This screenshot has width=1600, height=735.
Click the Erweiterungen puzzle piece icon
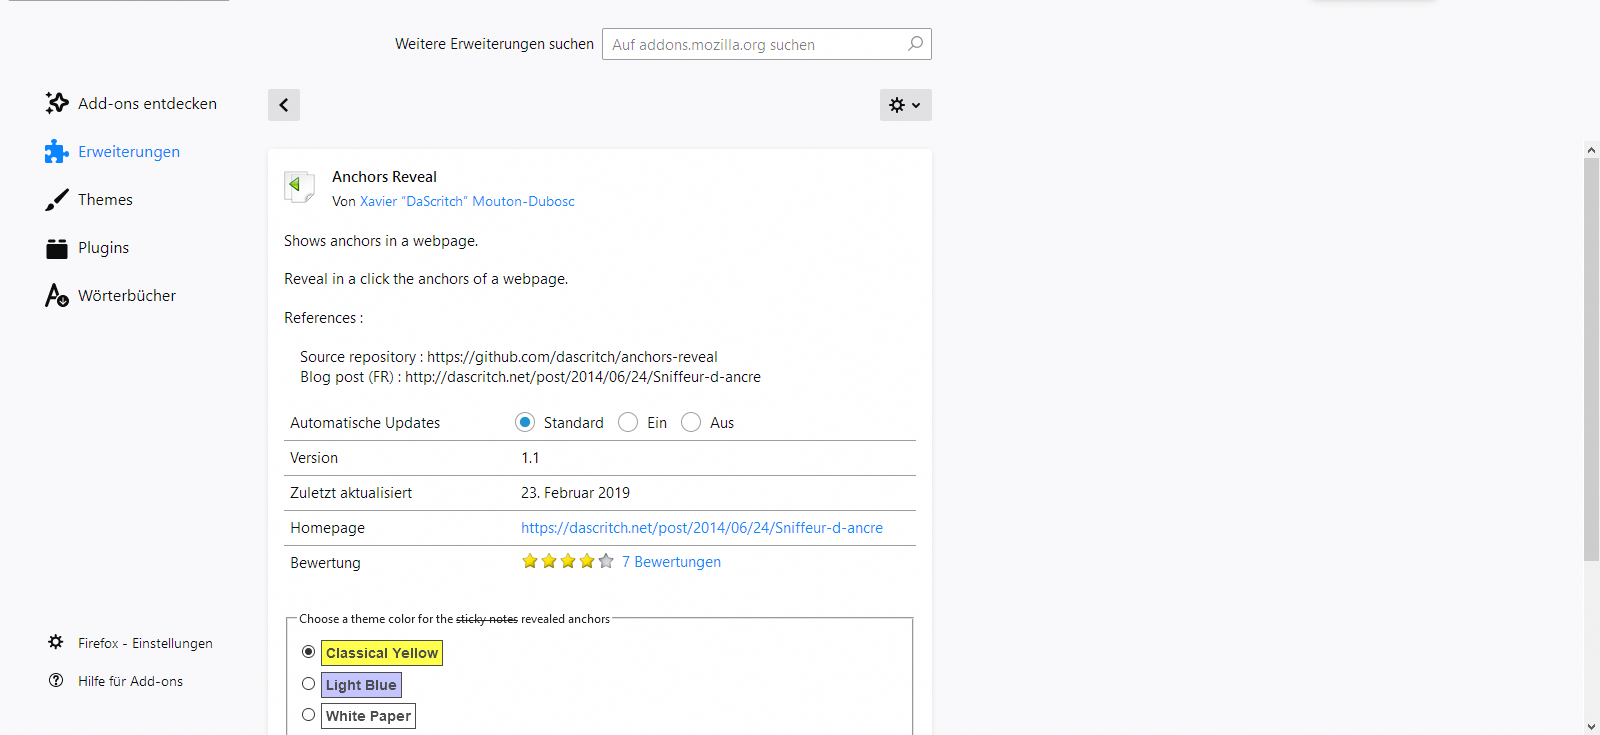(x=57, y=151)
